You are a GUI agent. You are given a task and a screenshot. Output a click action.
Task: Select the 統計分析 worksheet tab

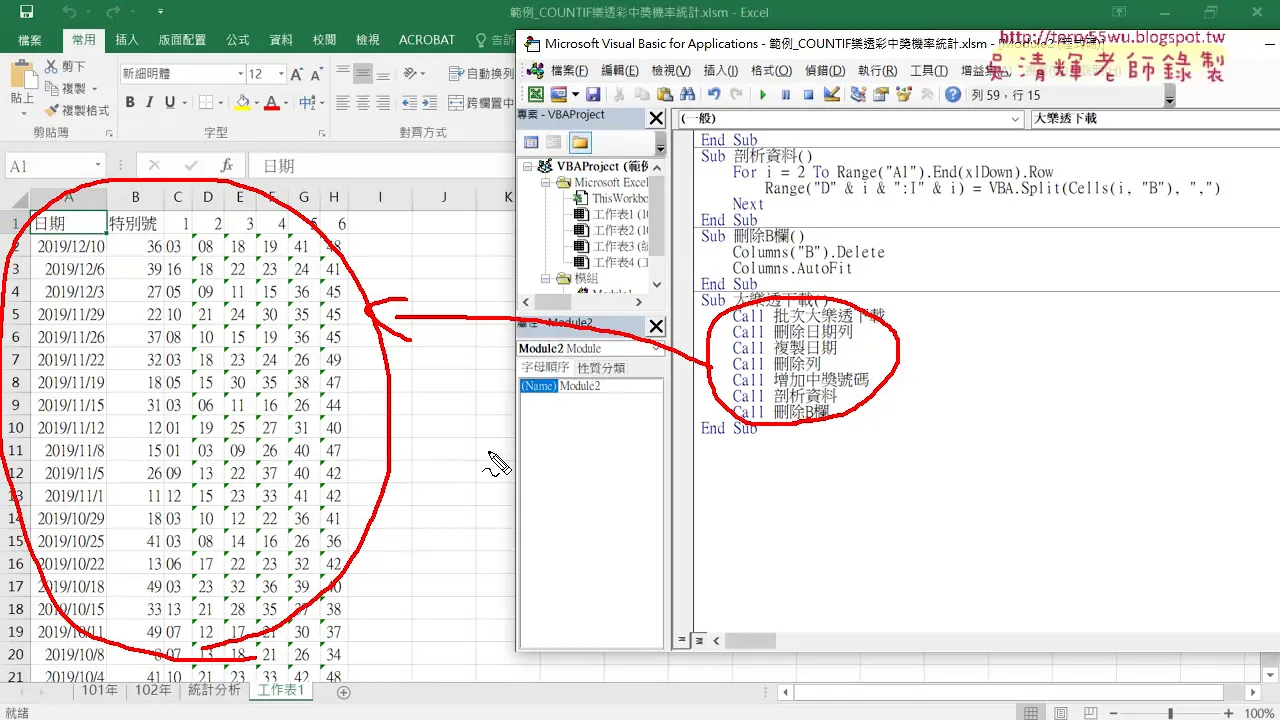(214, 691)
